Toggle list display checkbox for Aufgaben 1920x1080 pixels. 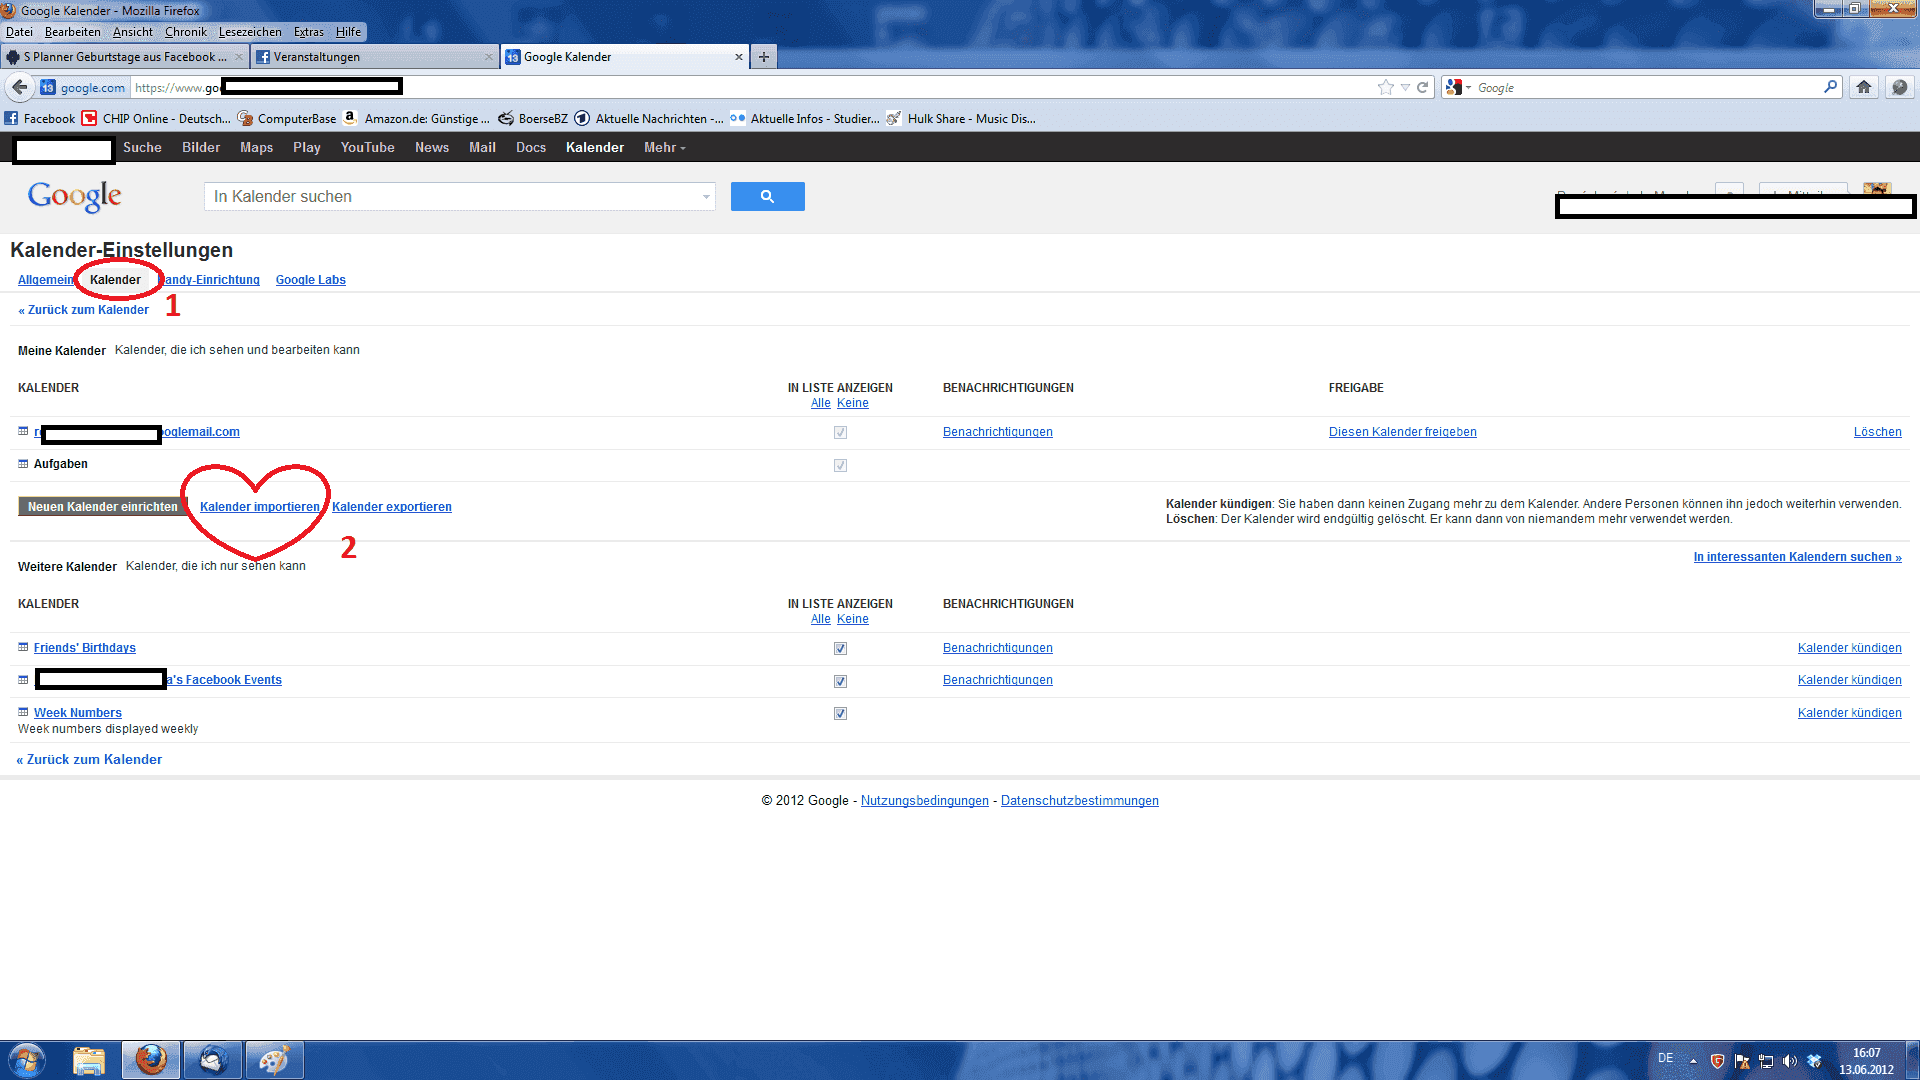click(840, 465)
